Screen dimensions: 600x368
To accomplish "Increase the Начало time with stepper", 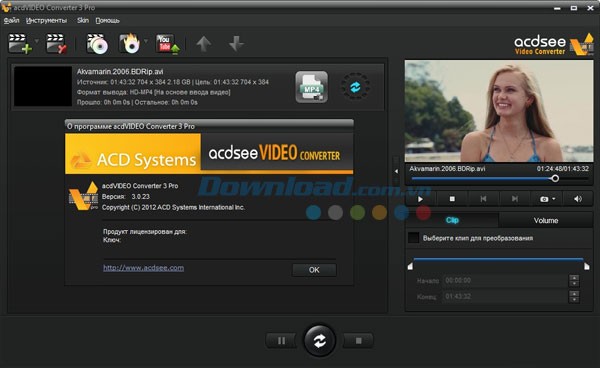I will [574, 278].
